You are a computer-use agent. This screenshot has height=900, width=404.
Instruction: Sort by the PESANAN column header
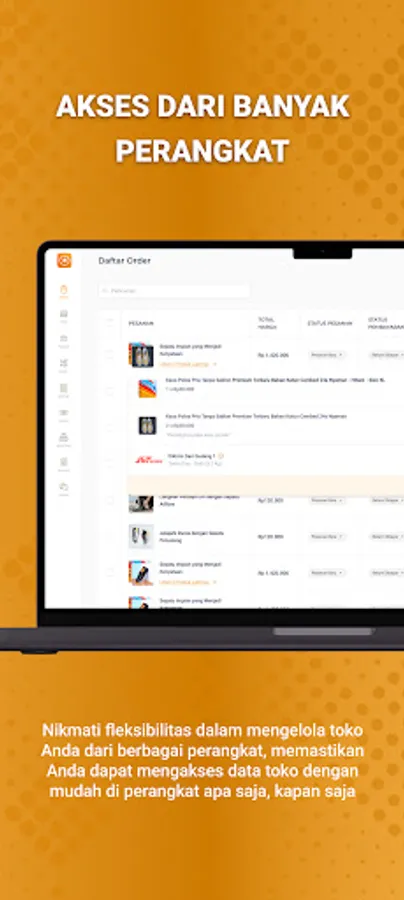point(141,324)
